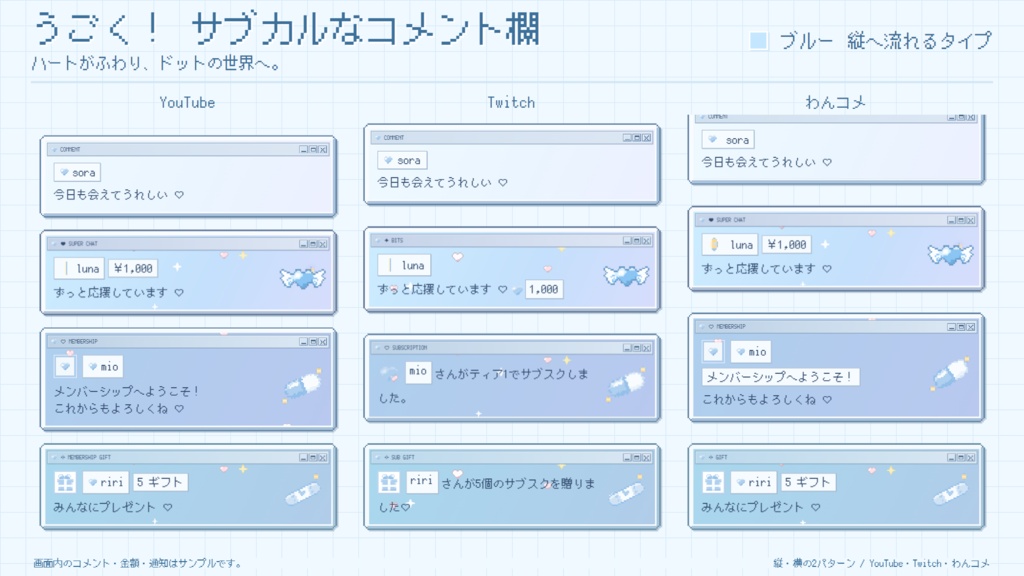Click the bandage icon in YouTube Membership Gift card
This screenshot has width=1024, height=576.
point(303,492)
